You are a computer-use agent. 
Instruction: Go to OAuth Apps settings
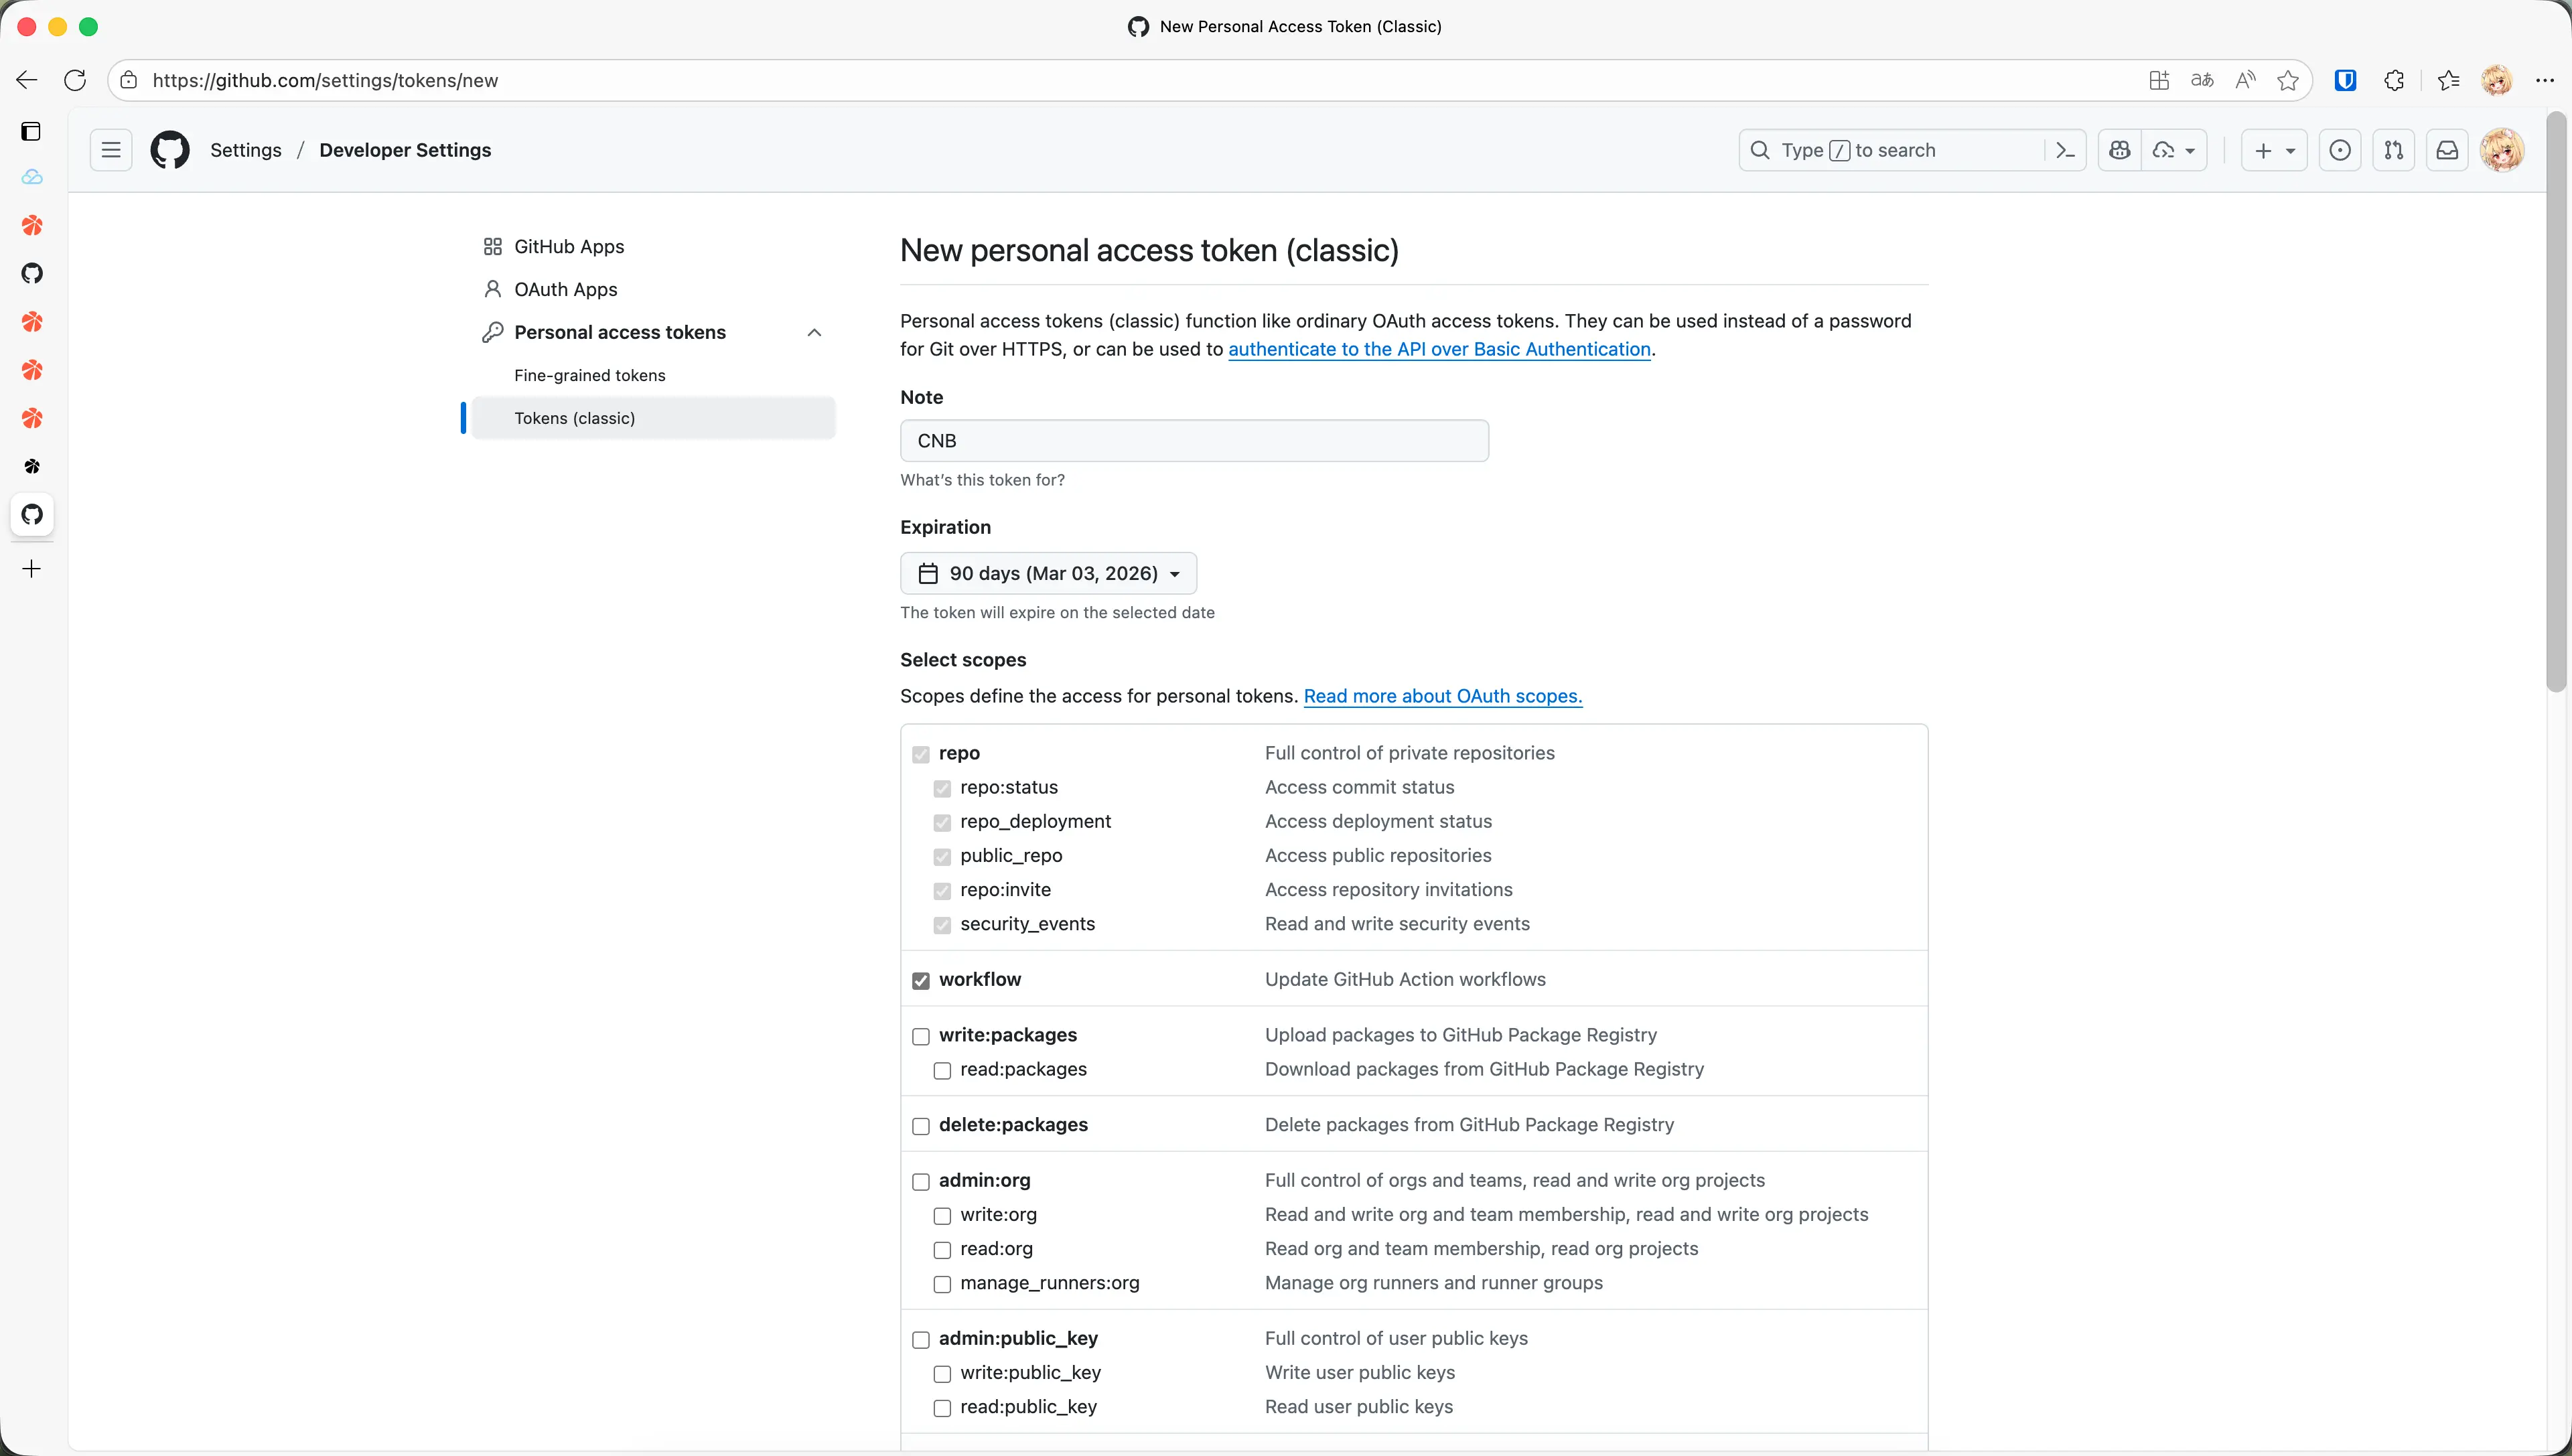pos(565,289)
